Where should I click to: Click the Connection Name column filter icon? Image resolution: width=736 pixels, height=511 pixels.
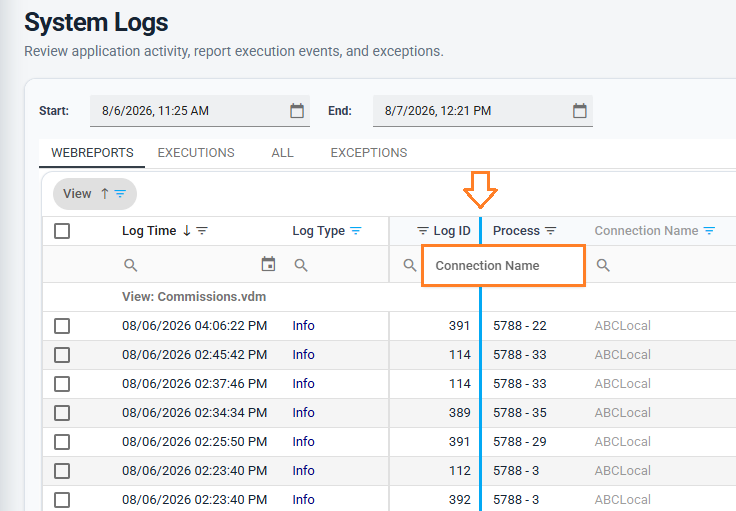[709, 231]
